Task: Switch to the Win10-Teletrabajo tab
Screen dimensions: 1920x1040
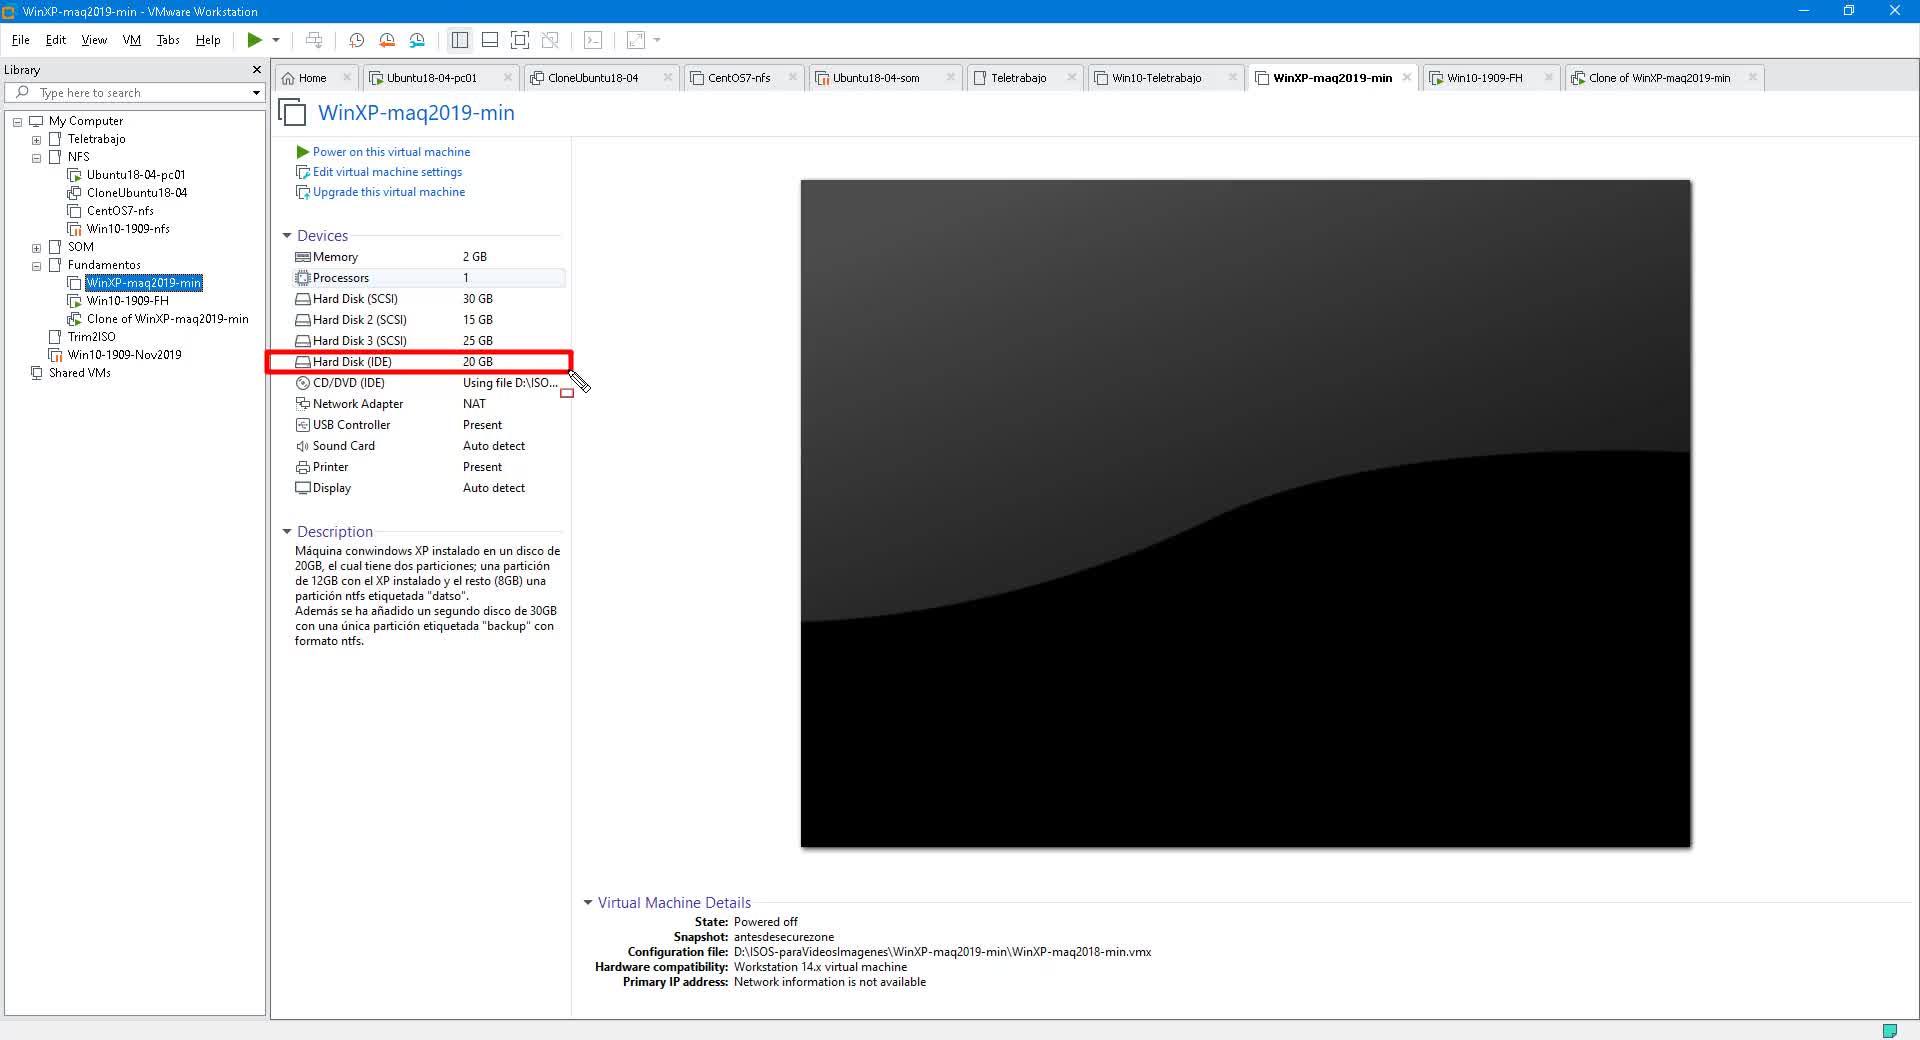Action: tap(1157, 78)
